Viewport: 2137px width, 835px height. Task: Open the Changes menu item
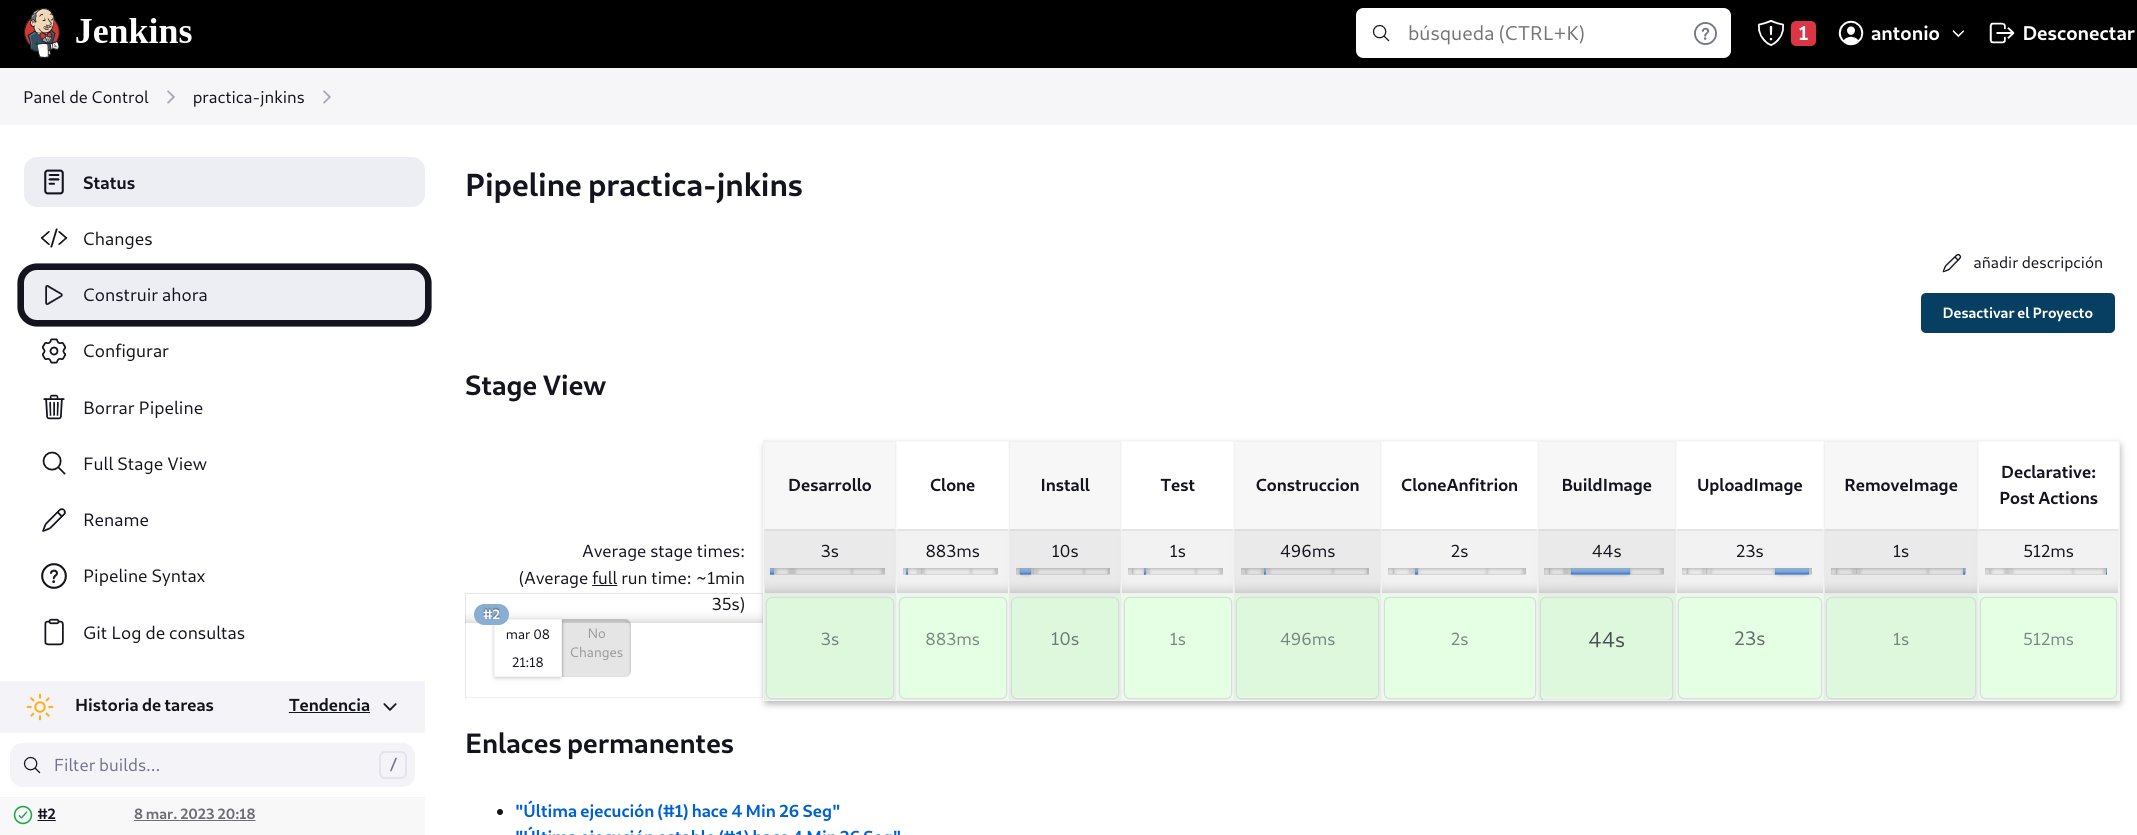click(224, 238)
